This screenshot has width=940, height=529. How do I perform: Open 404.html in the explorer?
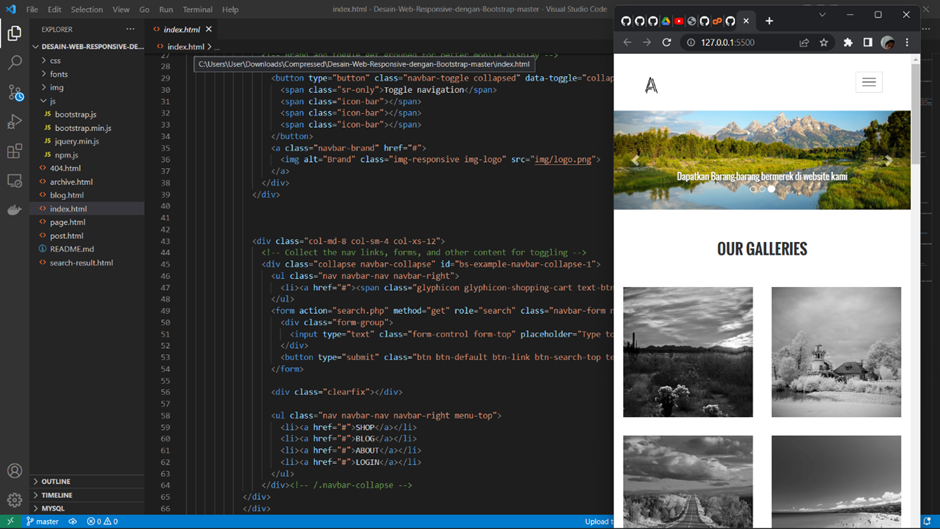pos(65,169)
